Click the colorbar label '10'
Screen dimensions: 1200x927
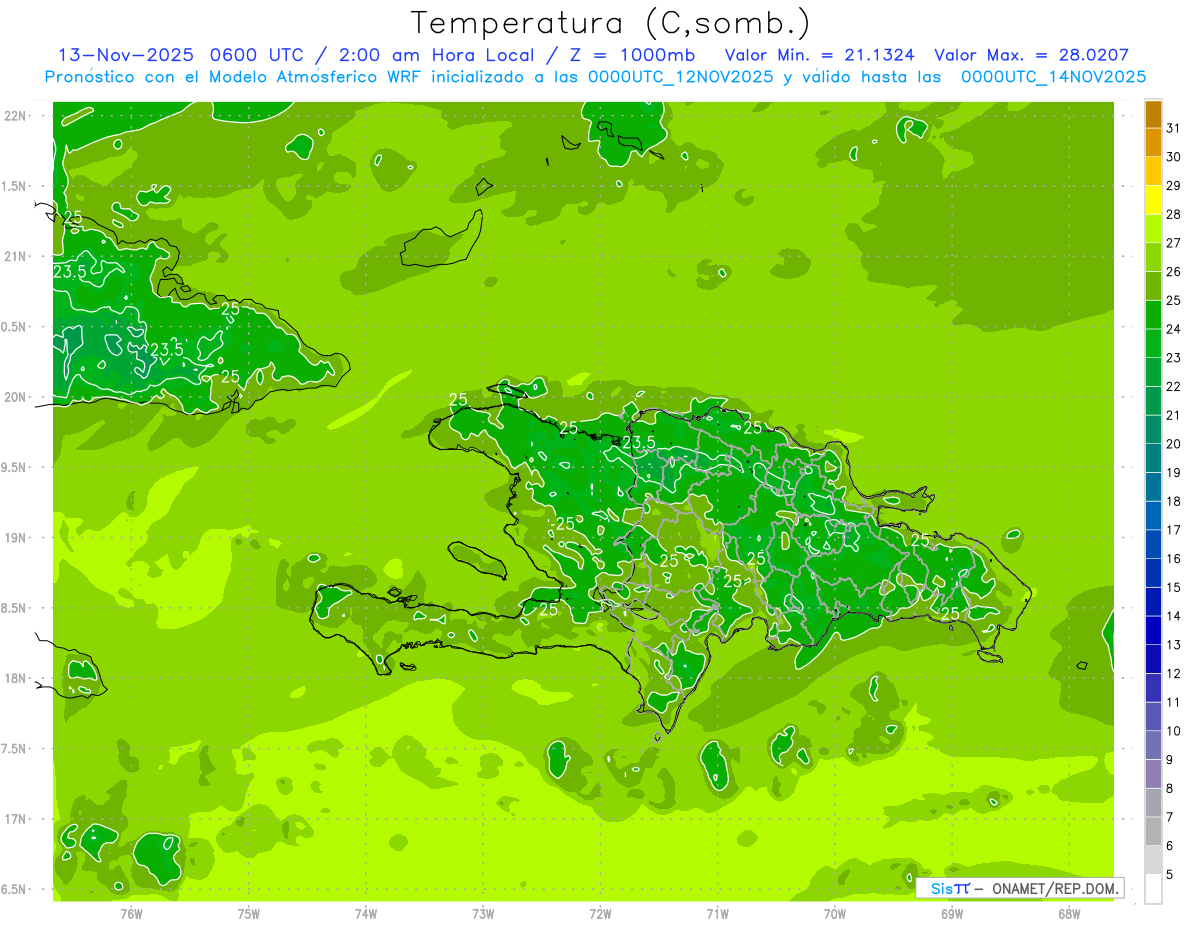[1174, 731]
